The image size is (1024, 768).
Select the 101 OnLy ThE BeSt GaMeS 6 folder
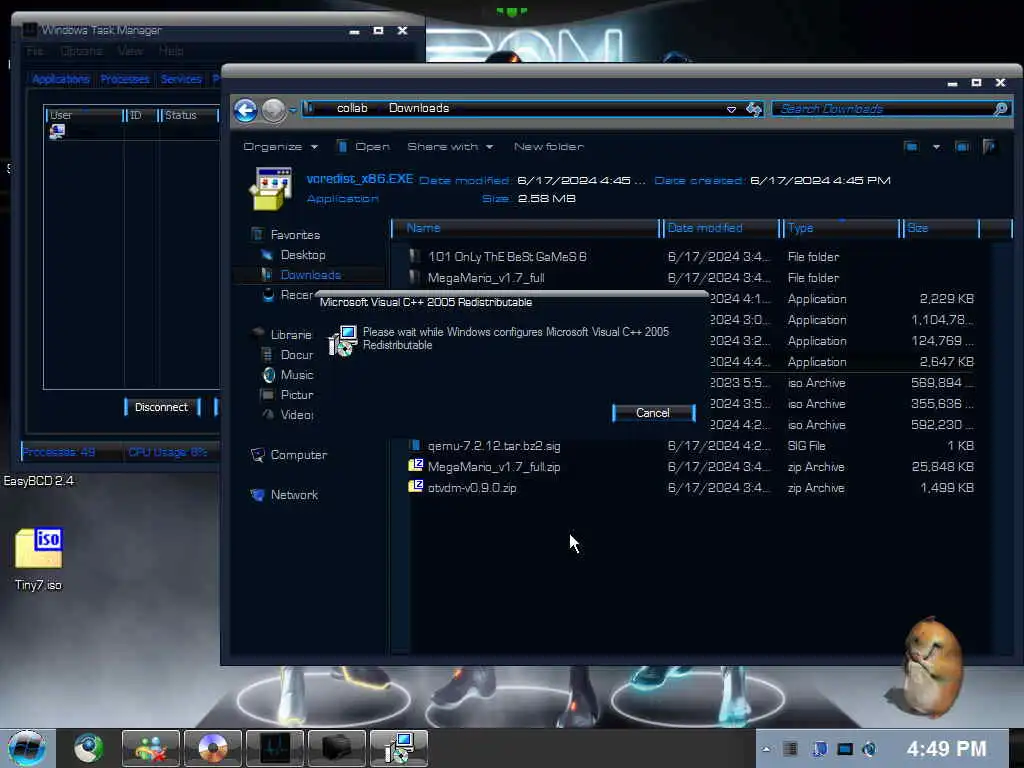pyautogui.click(x=507, y=257)
